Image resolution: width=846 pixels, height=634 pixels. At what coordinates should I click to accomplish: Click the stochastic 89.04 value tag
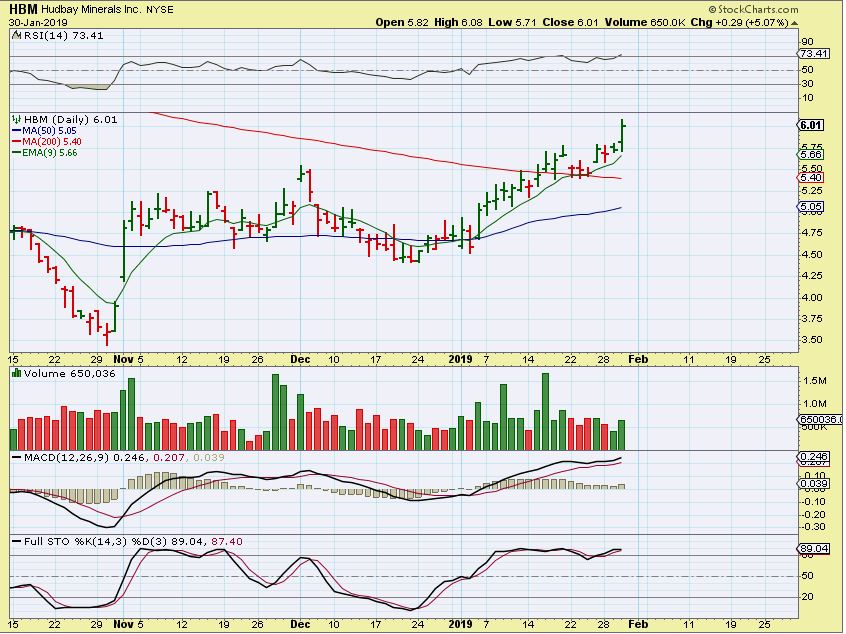(x=814, y=549)
